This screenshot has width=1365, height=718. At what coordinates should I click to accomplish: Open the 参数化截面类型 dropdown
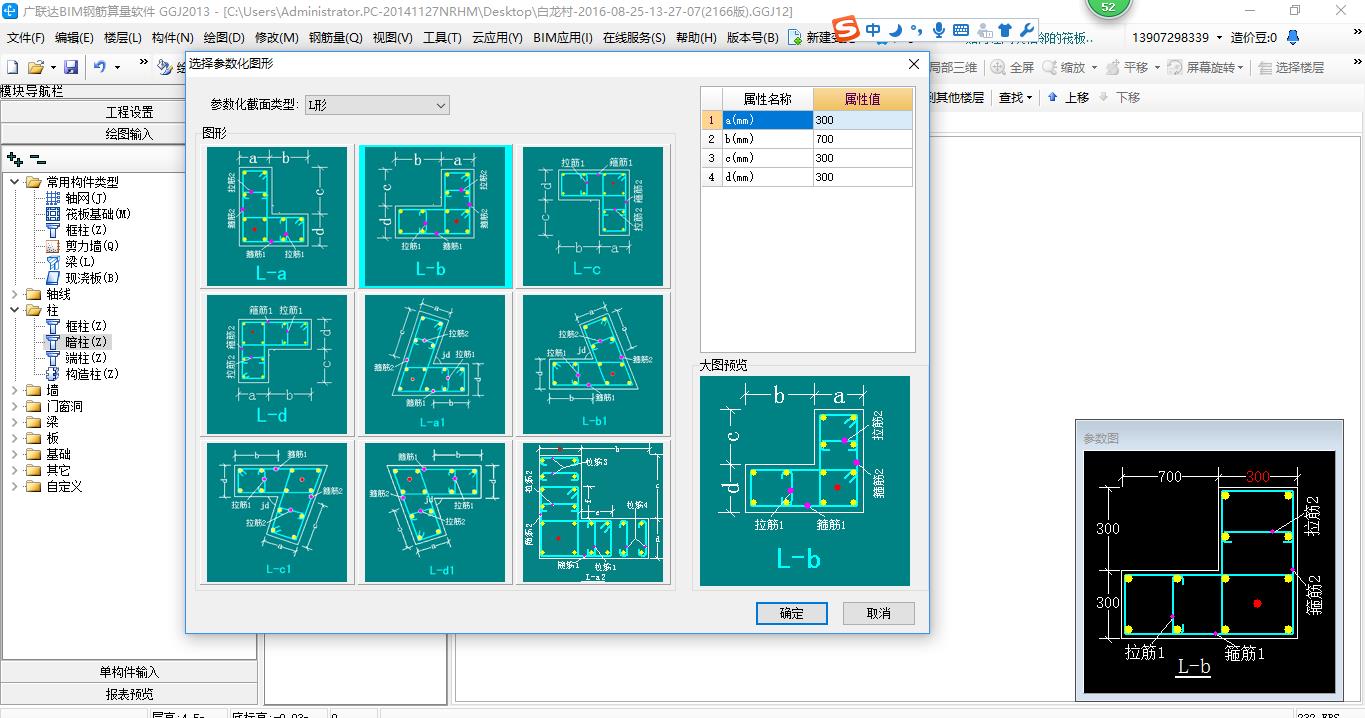click(377, 105)
